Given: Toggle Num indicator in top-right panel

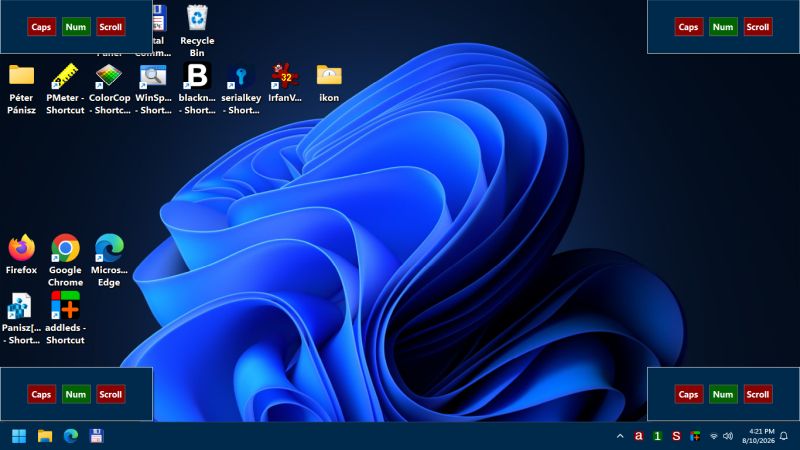Looking at the screenshot, I should pyautogui.click(x=723, y=27).
